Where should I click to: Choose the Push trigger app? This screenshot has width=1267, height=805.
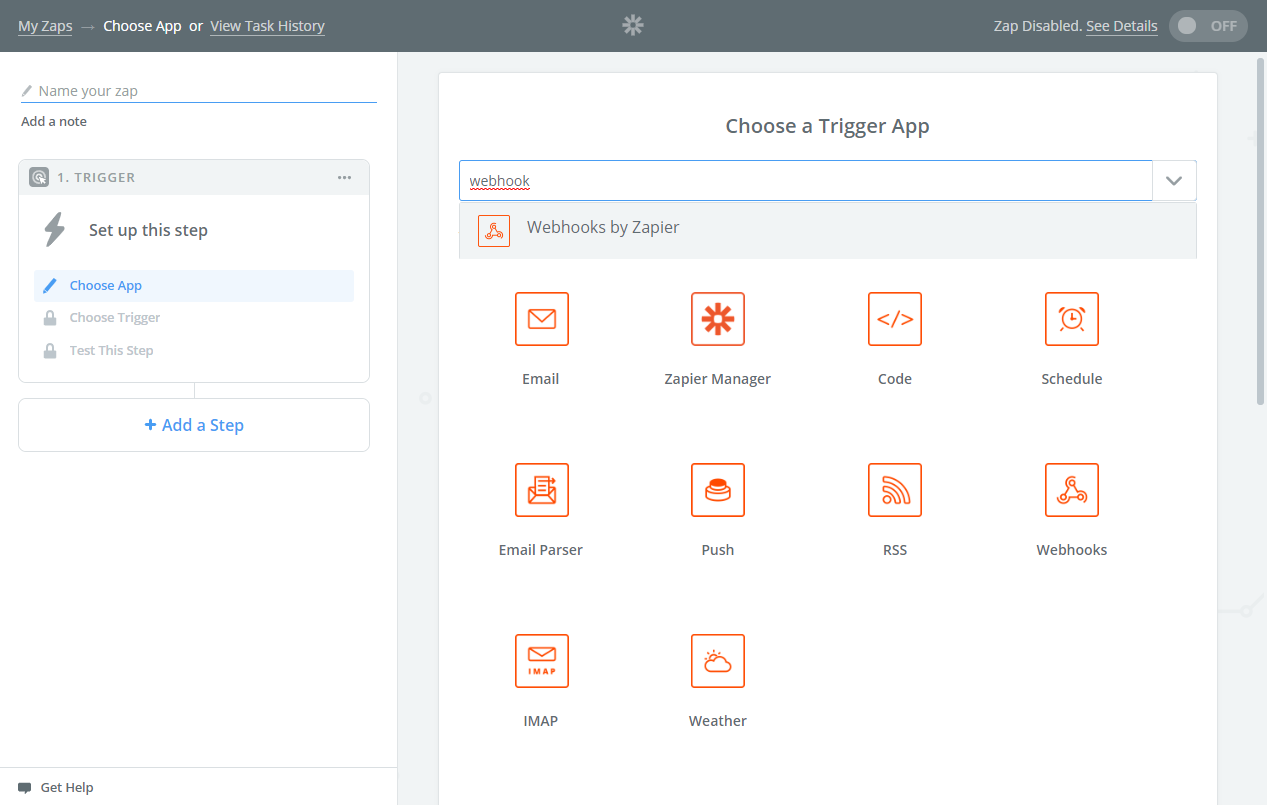point(717,490)
